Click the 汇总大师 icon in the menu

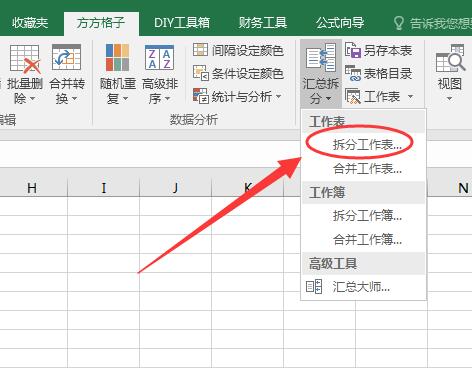click(x=314, y=287)
